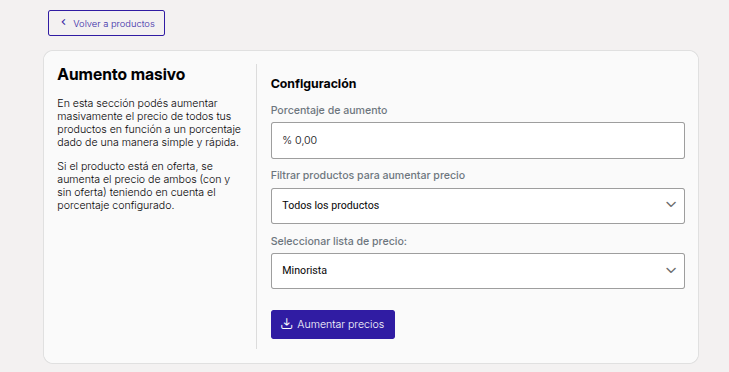Click the Todos los productos selected text
Image resolution: width=729 pixels, height=372 pixels.
click(x=331, y=206)
